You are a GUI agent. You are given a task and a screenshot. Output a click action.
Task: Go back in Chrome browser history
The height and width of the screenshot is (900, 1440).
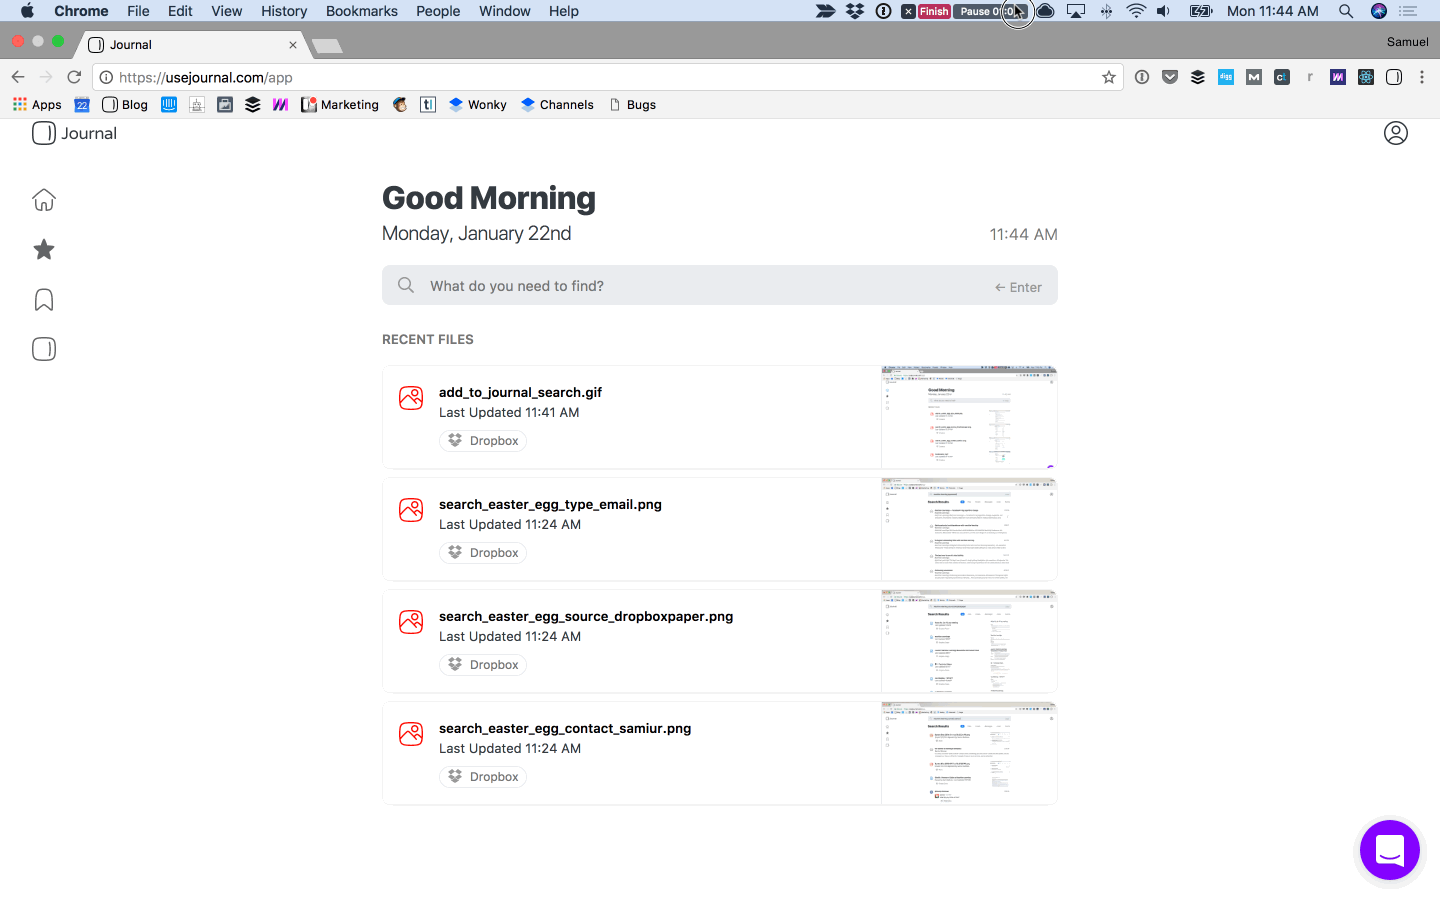click(18, 77)
